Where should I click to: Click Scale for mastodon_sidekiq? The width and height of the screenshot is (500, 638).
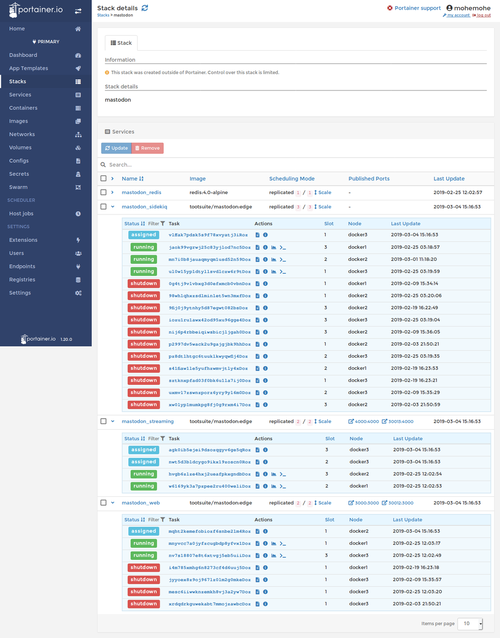tap(323, 207)
